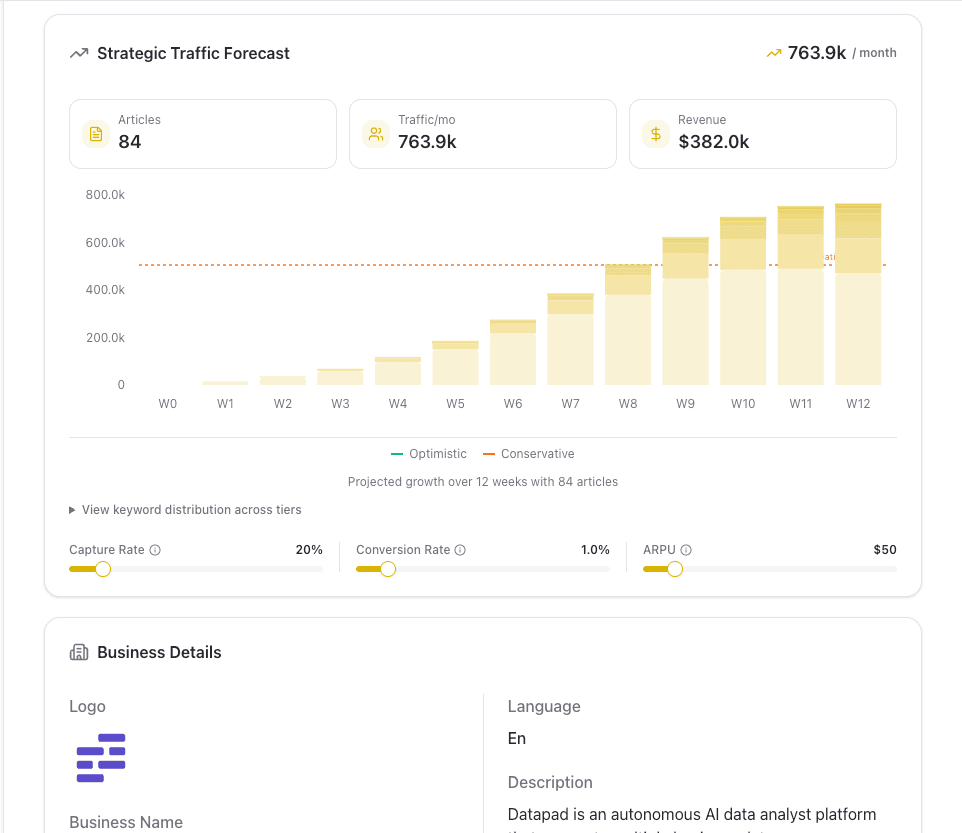This screenshot has height=833, width=962.
Task: Toggle the Conservative series in the legend
Action: click(x=528, y=453)
